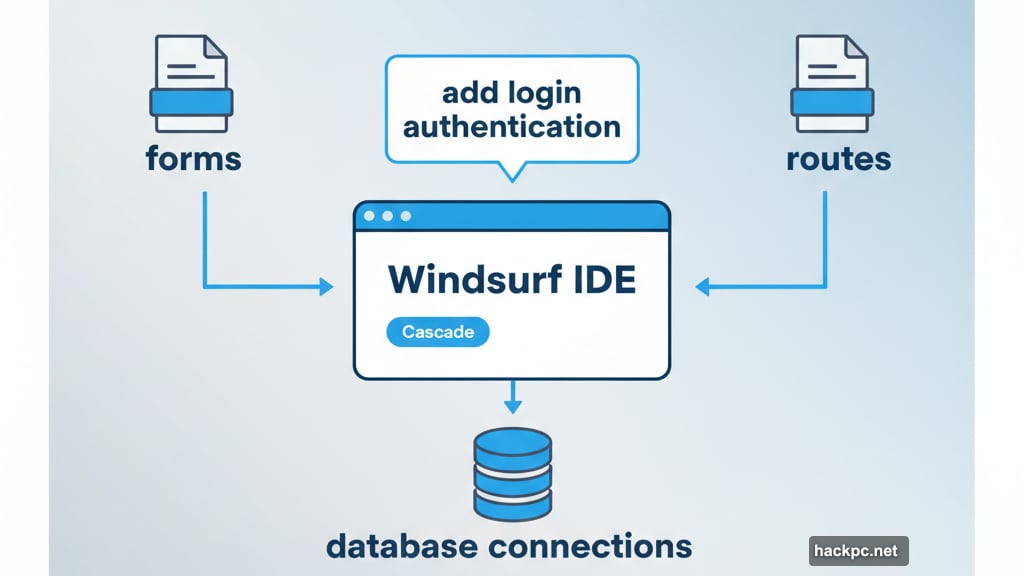Toggle the downward arrow to database connections
Viewport: 1024px width, 576px height.
pos(513,398)
